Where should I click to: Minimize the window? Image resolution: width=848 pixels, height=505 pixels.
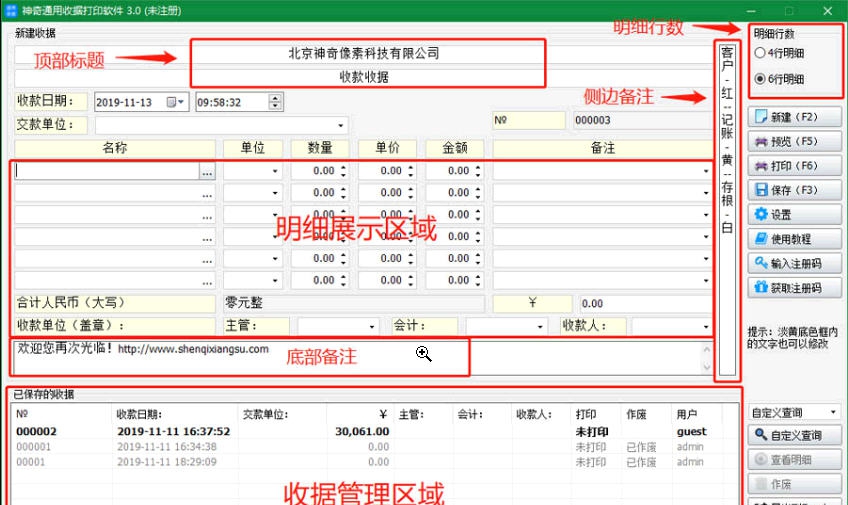click(751, 11)
